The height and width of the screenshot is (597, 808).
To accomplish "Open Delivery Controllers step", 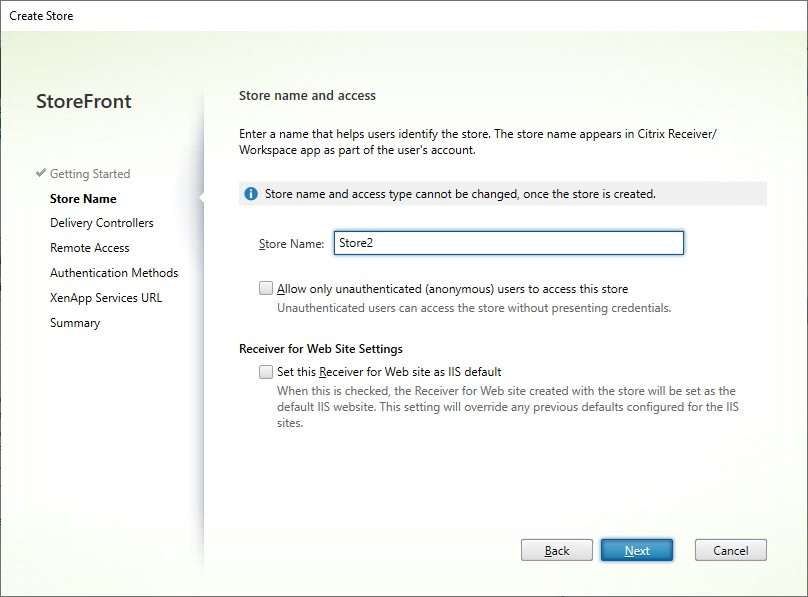I will coord(102,223).
